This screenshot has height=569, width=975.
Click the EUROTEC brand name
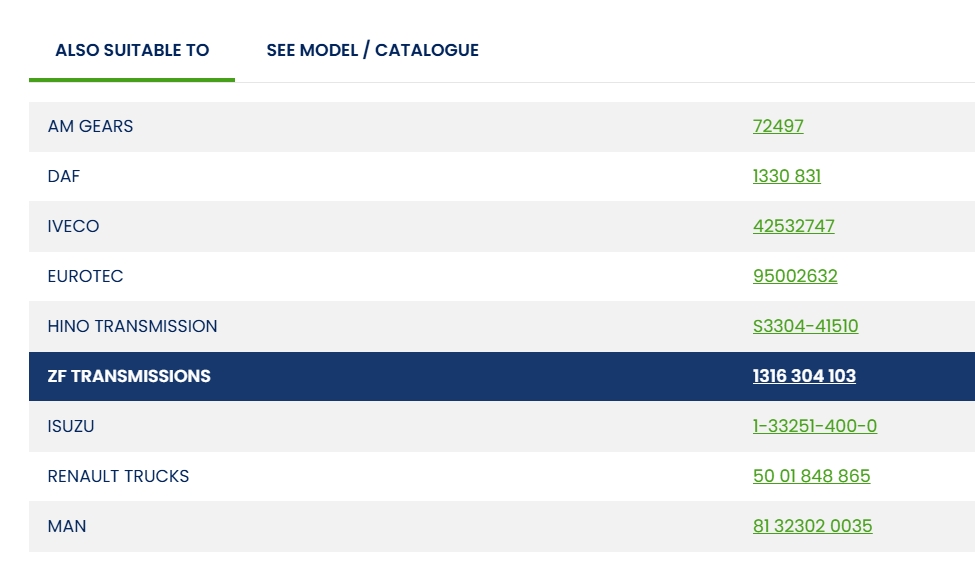[85, 276]
